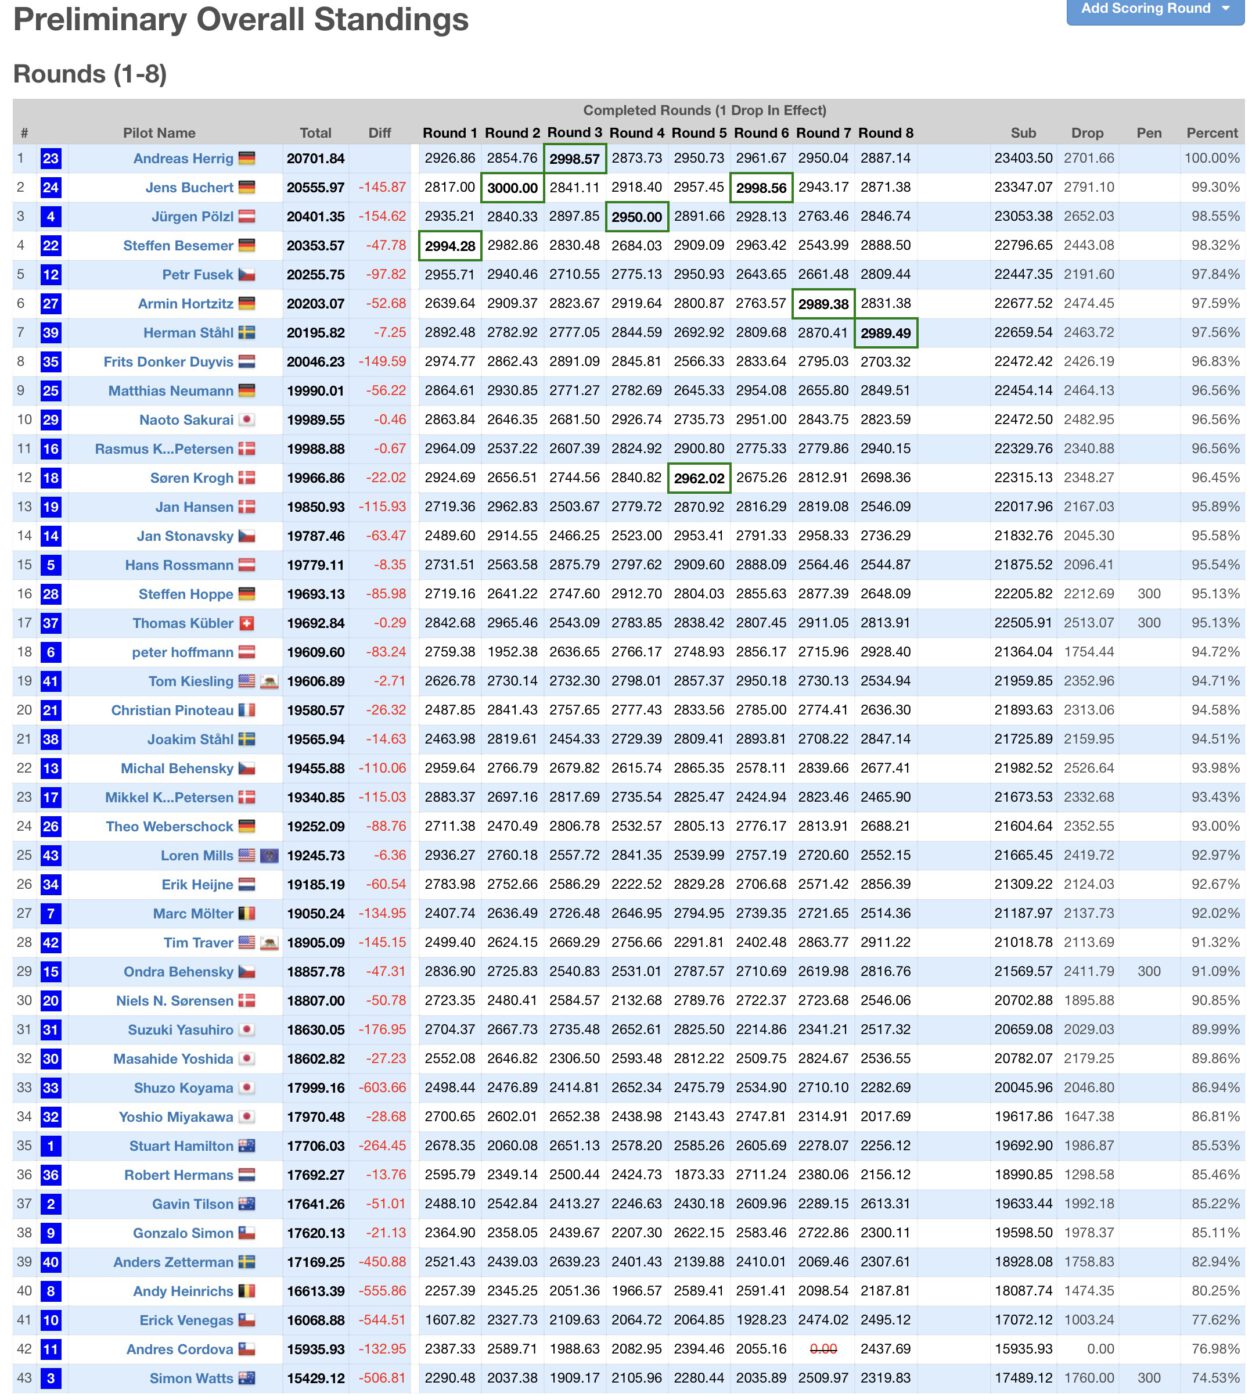Click the struck-through 0.00 score for Andres Cordova
Screen dimensions: 1252x1400
click(x=823, y=1350)
